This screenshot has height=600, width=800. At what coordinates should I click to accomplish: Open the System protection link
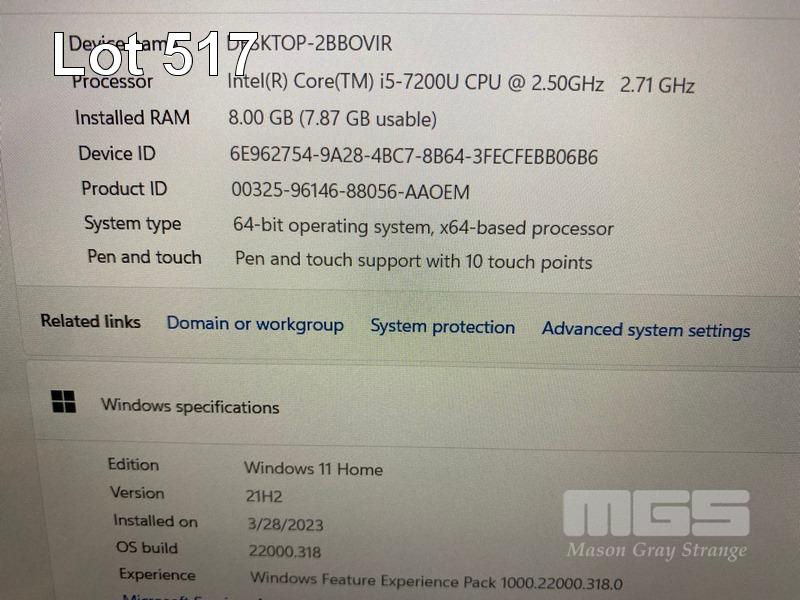tap(442, 327)
